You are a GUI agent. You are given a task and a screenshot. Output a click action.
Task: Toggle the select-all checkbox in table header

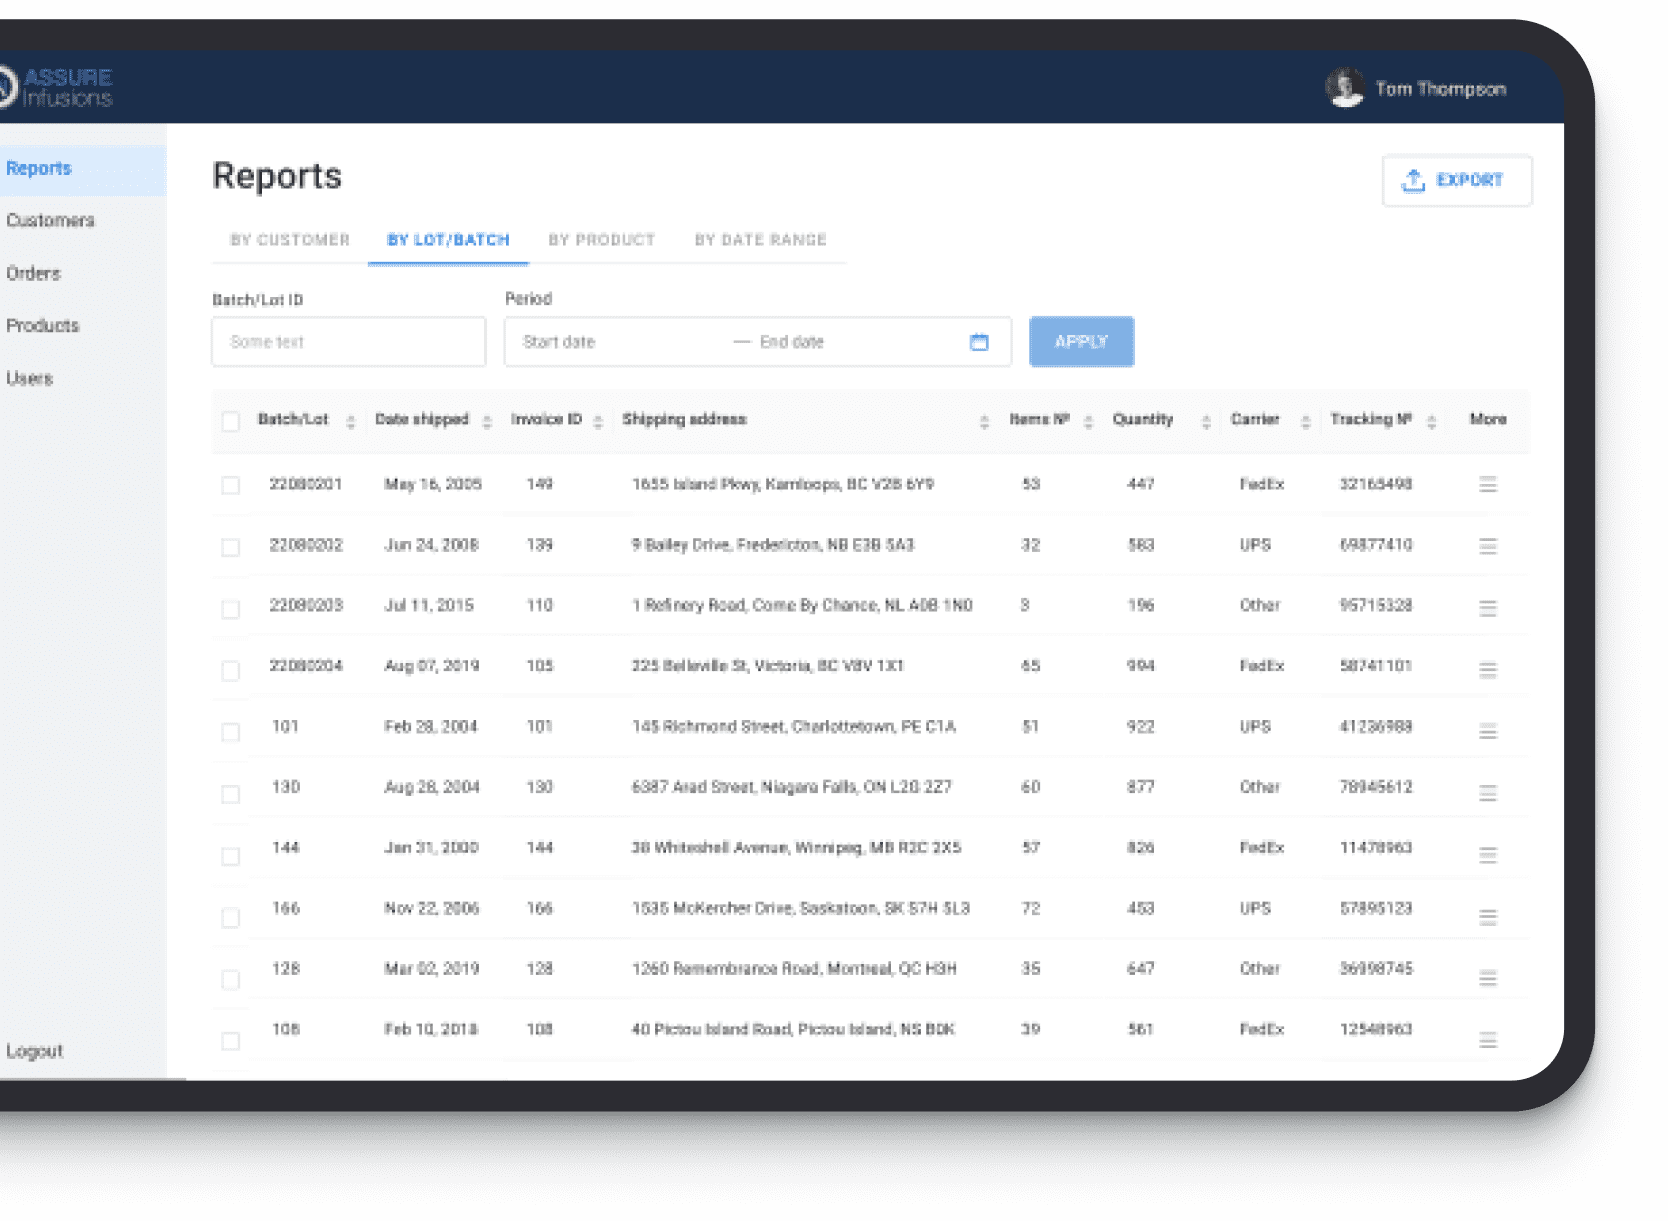tap(231, 421)
